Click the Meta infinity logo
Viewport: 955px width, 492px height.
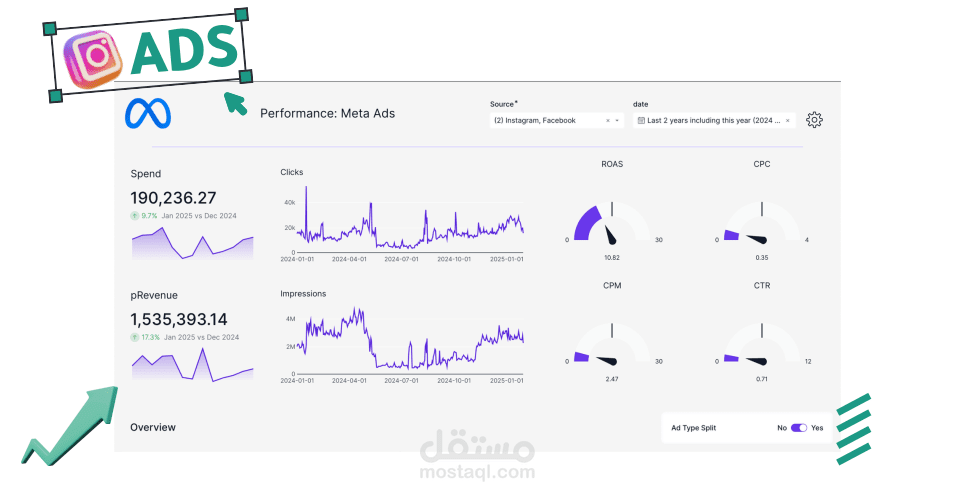(148, 114)
